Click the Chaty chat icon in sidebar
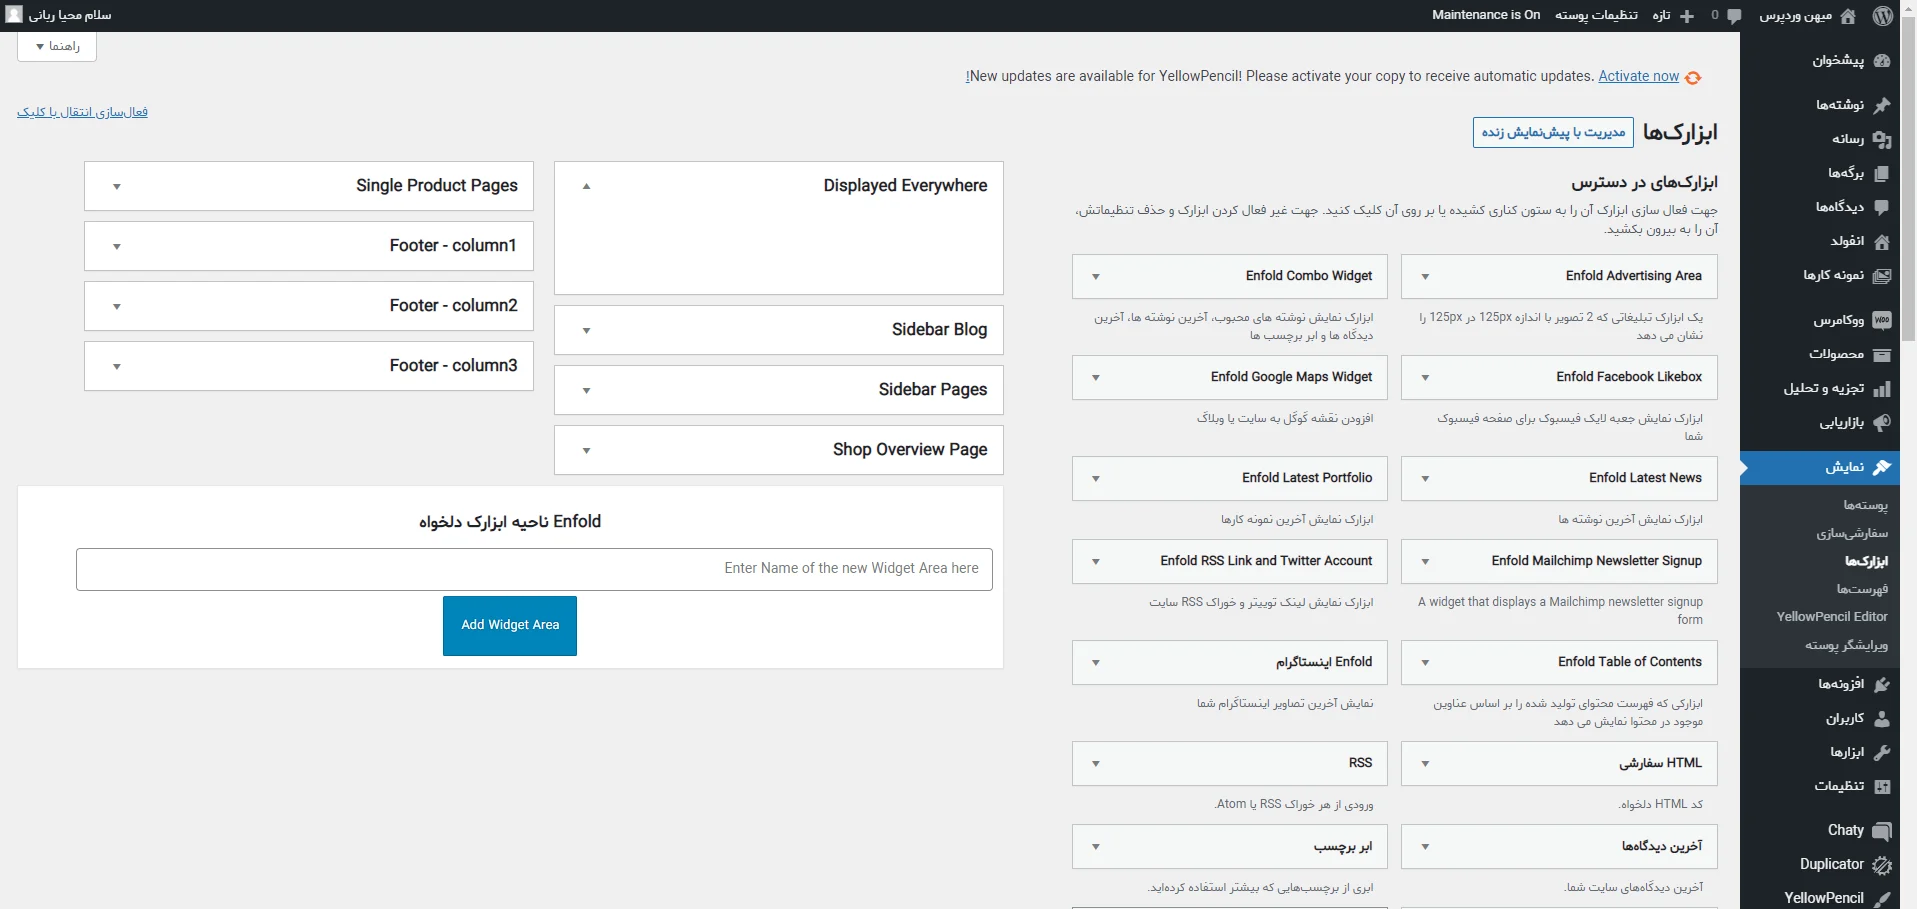Image resolution: width=1917 pixels, height=909 pixels. [1882, 831]
